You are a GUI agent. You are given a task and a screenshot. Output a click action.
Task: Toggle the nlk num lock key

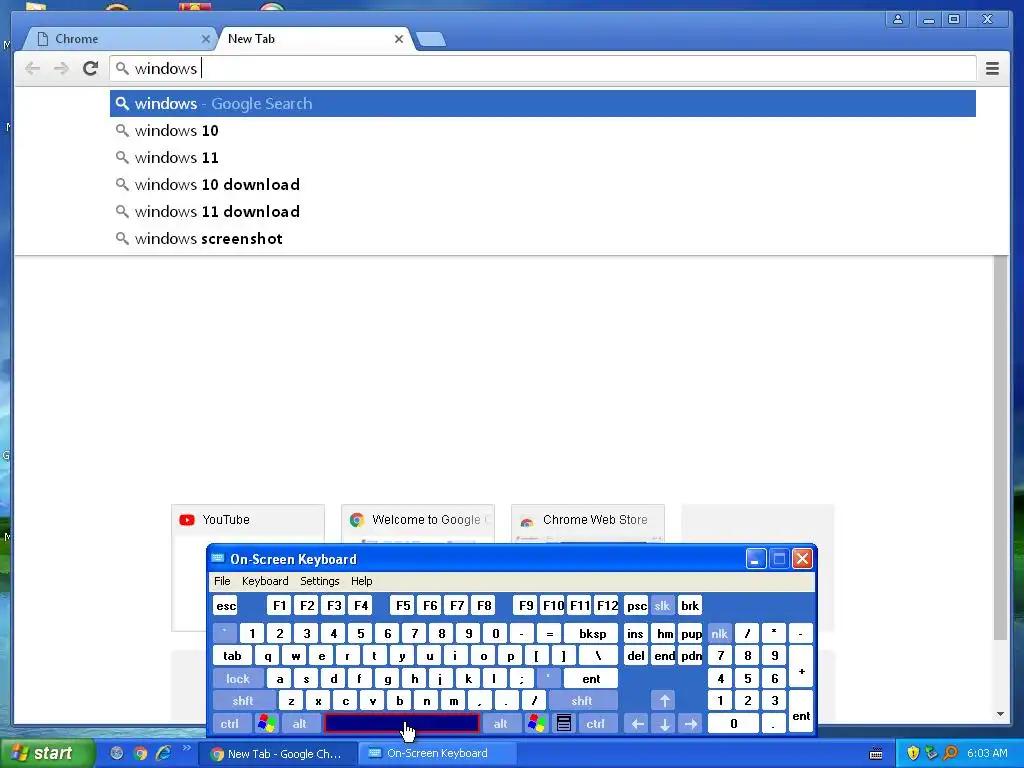click(720, 633)
